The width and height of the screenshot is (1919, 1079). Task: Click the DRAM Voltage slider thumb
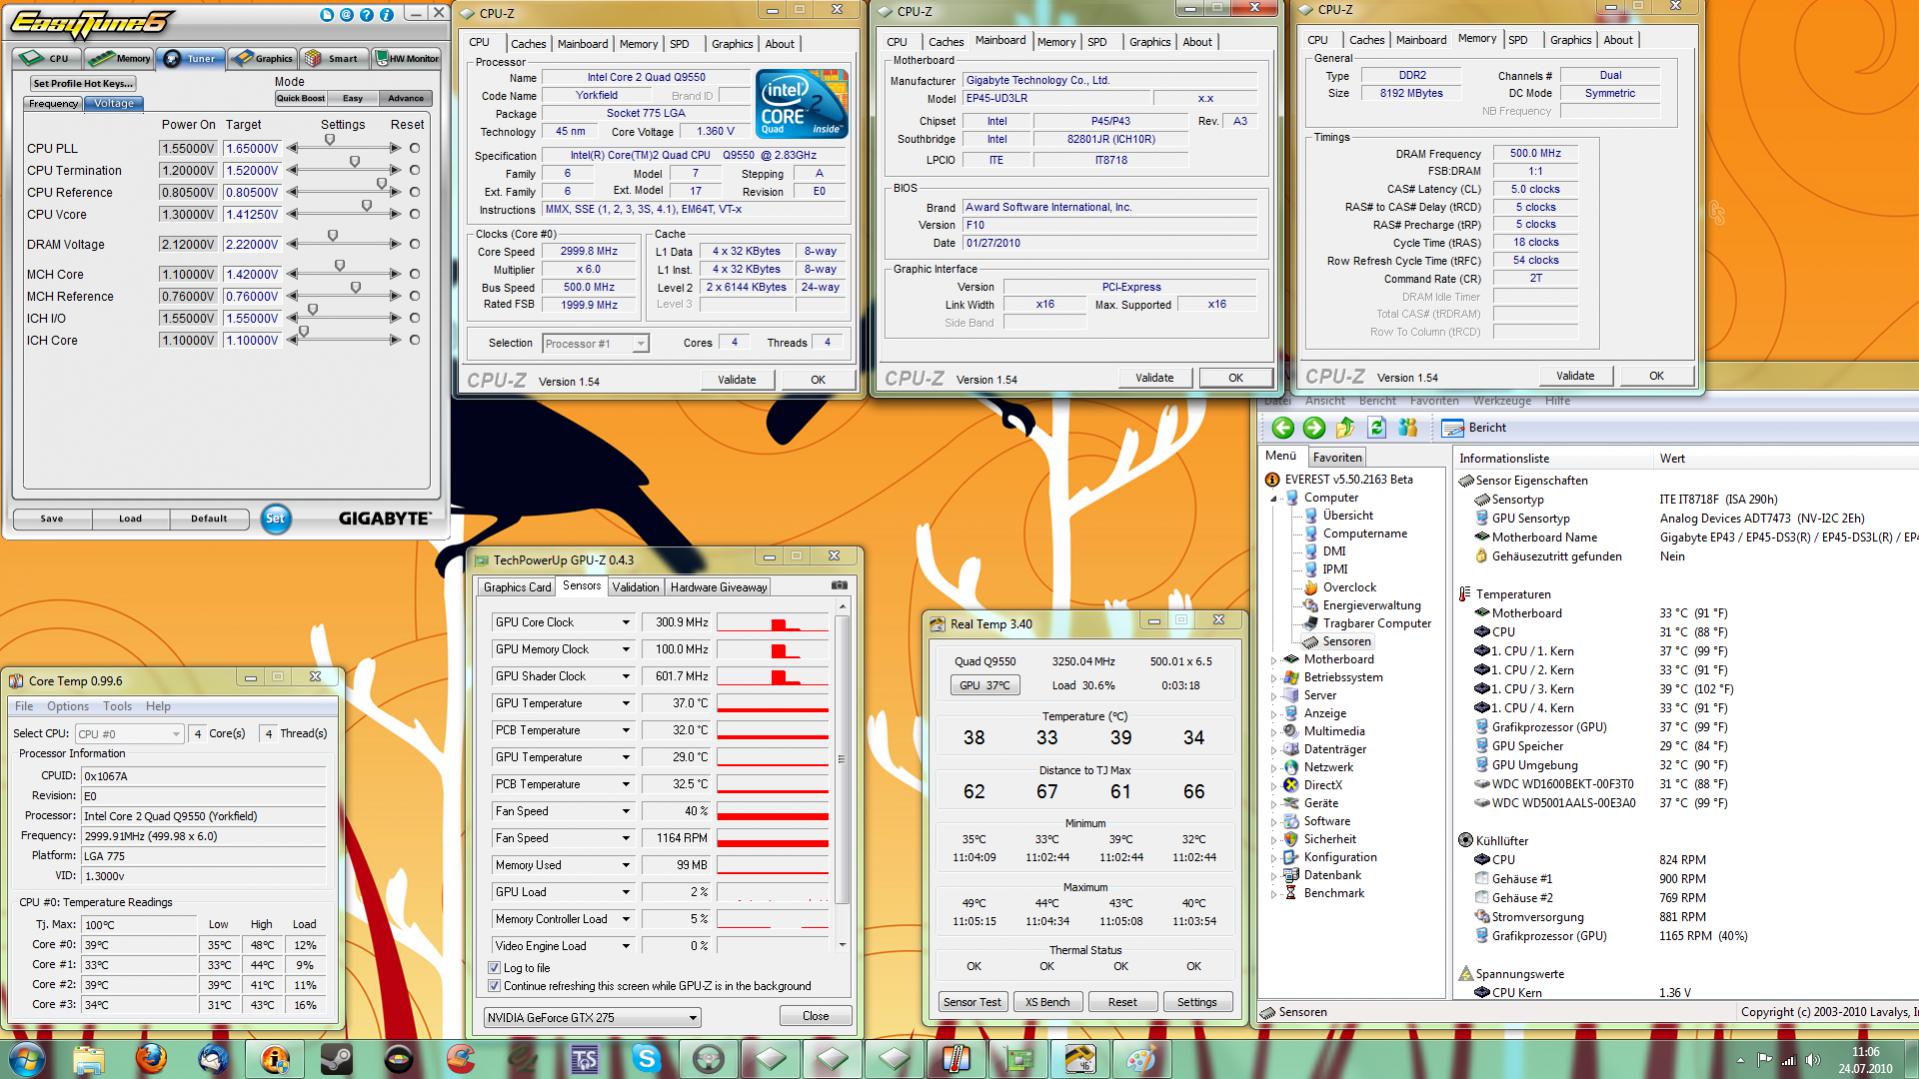[333, 237]
